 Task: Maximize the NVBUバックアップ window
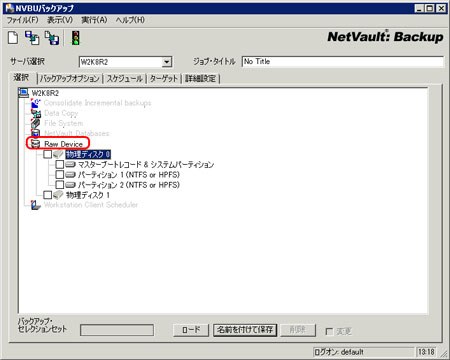tap(430, 8)
